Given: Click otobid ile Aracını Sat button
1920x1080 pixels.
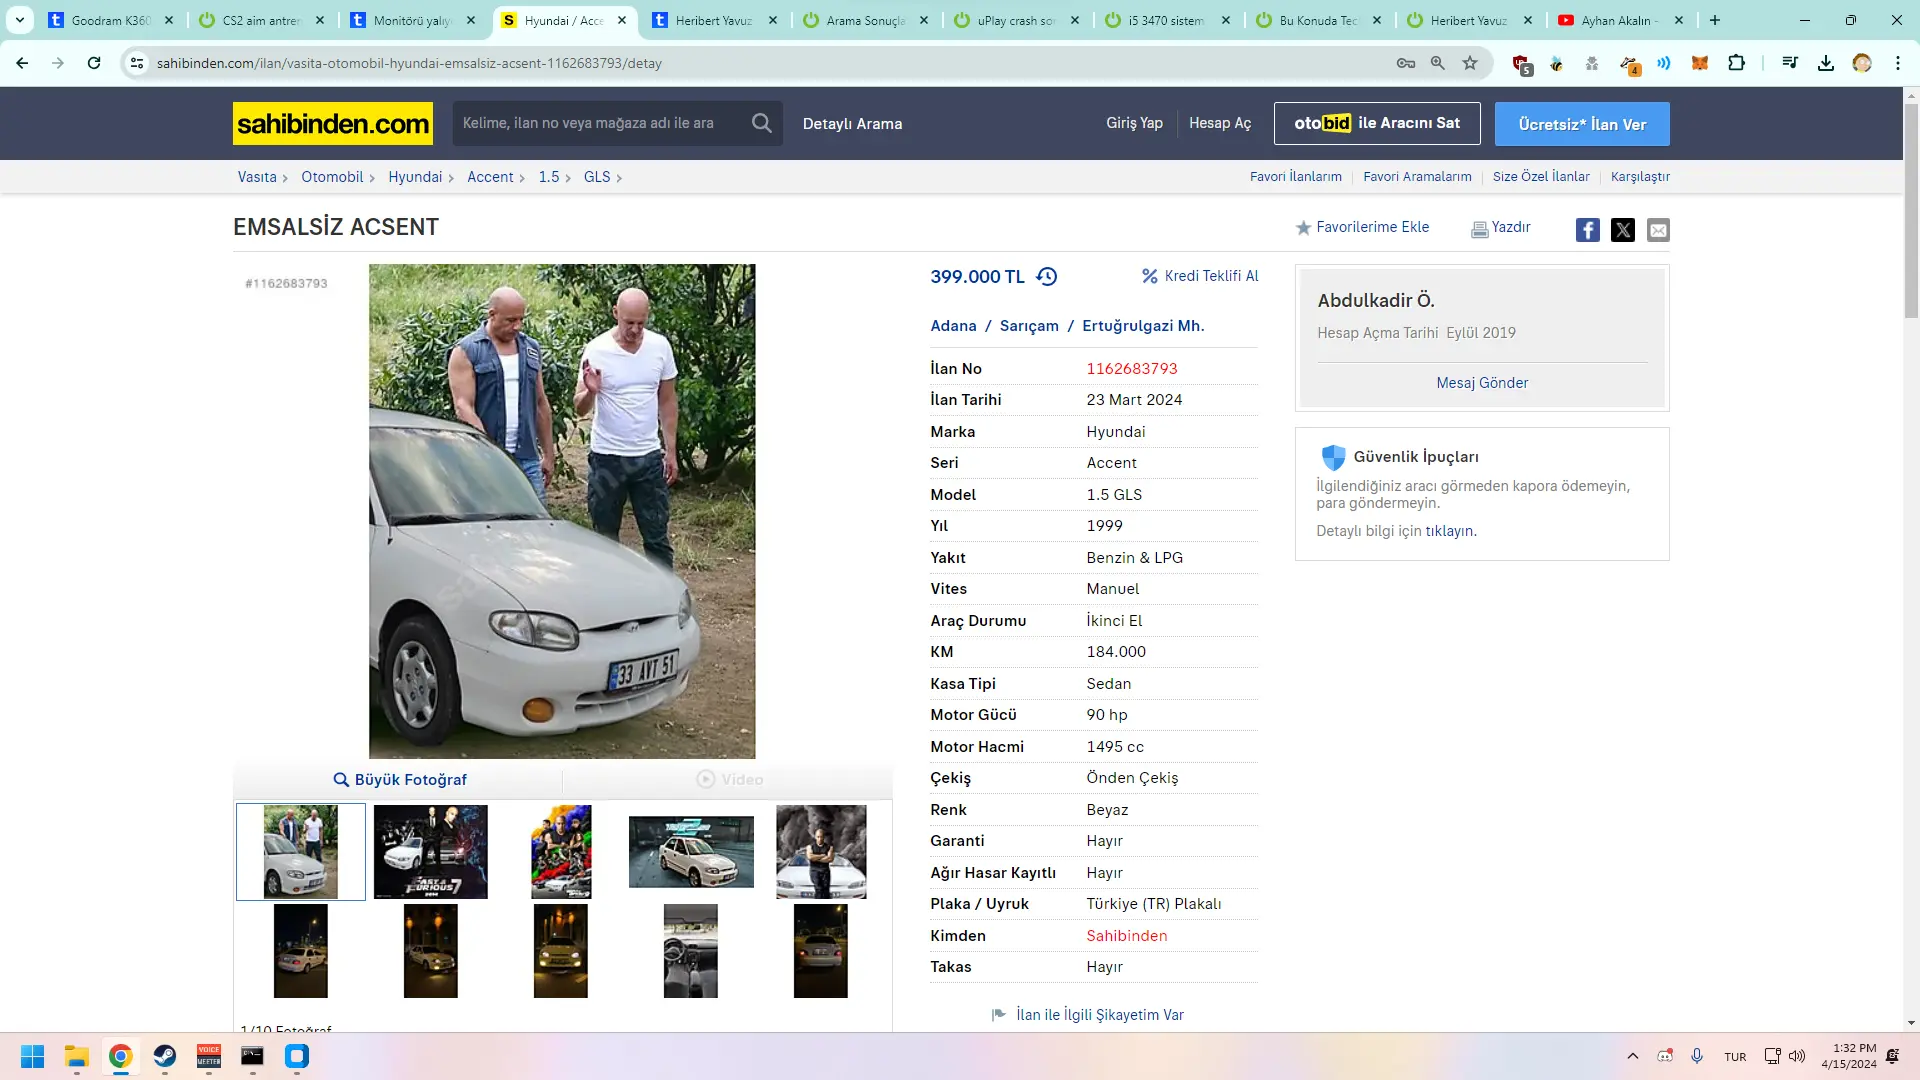Looking at the screenshot, I should (x=1377, y=123).
